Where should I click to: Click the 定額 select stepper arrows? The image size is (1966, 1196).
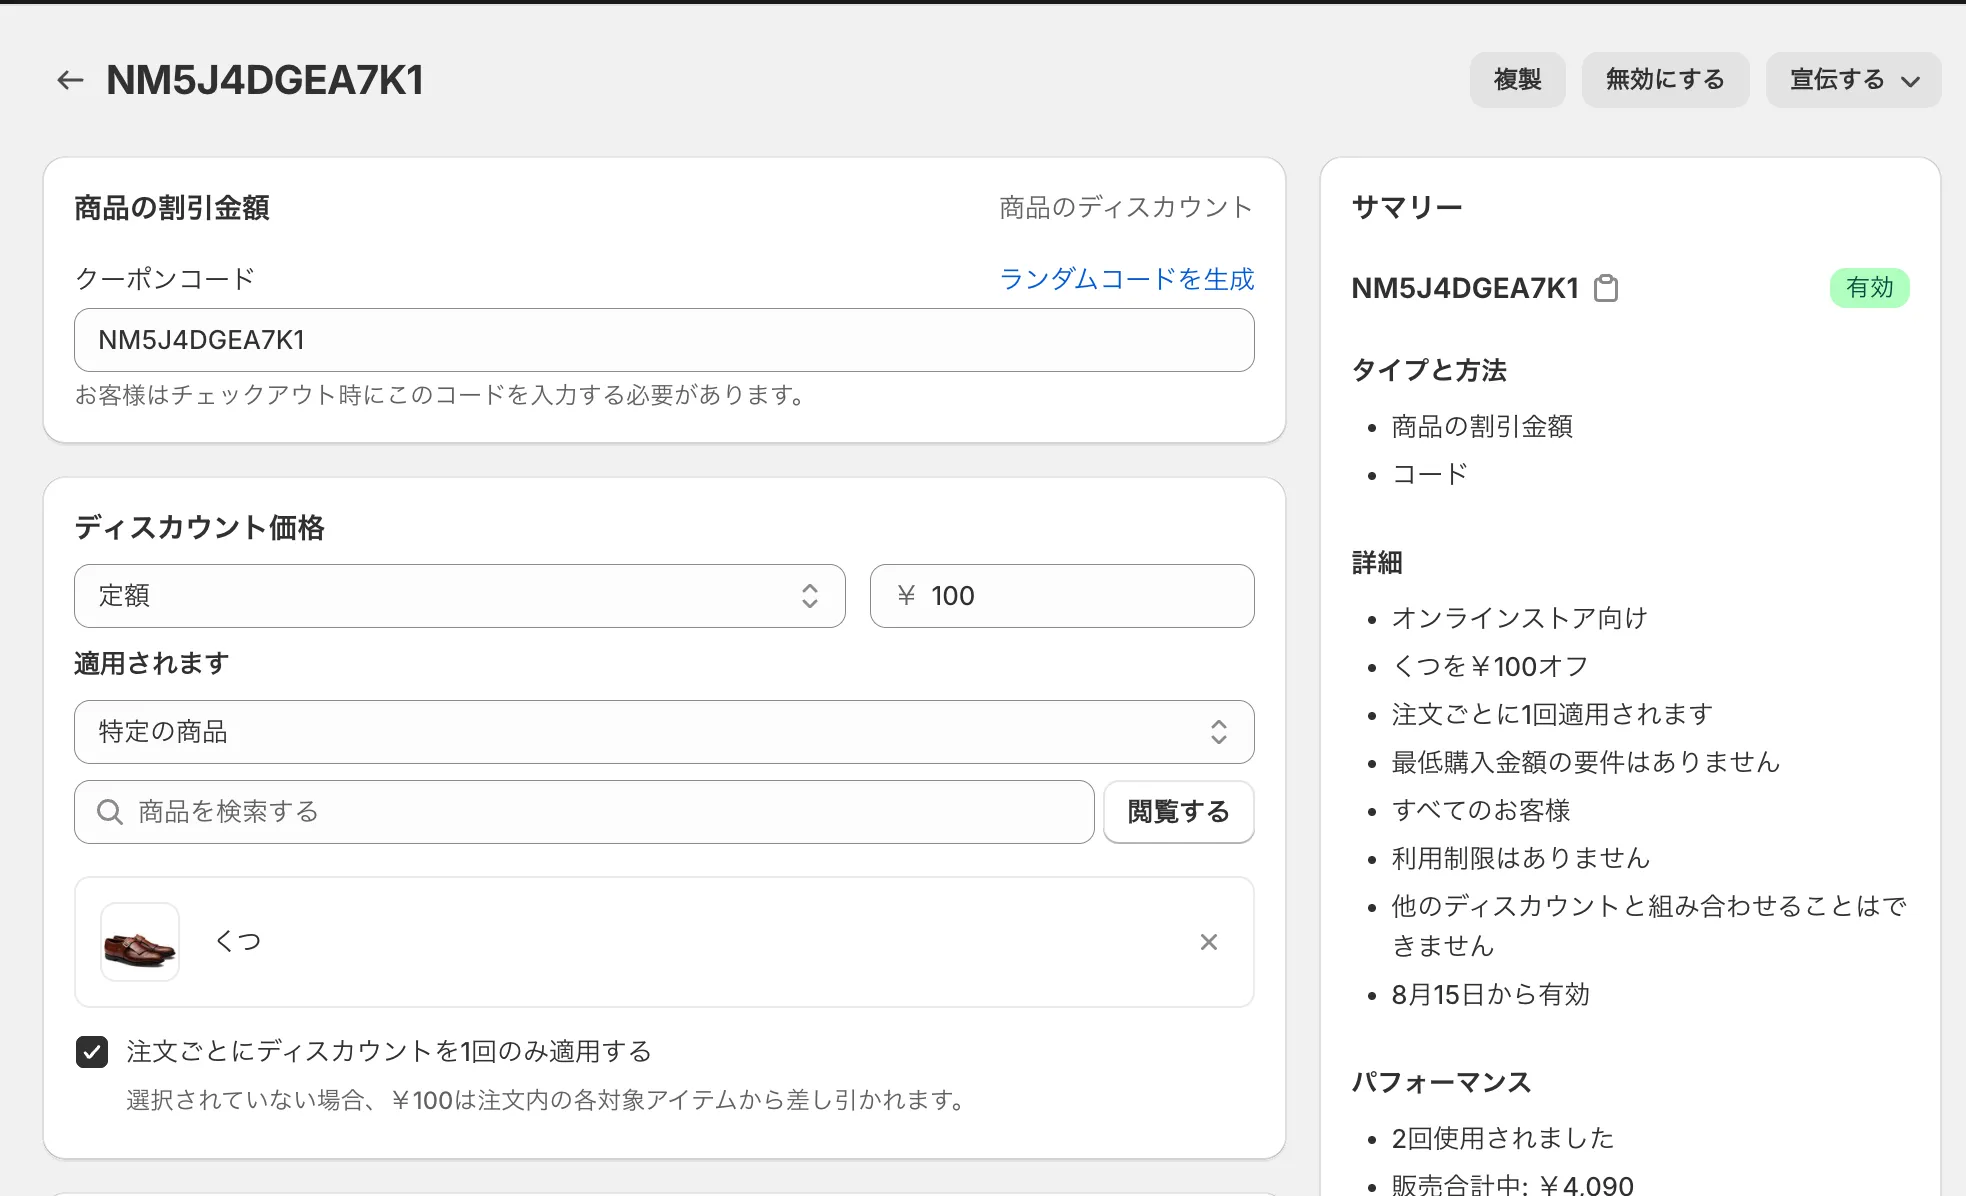pyautogui.click(x=810, y=596)
